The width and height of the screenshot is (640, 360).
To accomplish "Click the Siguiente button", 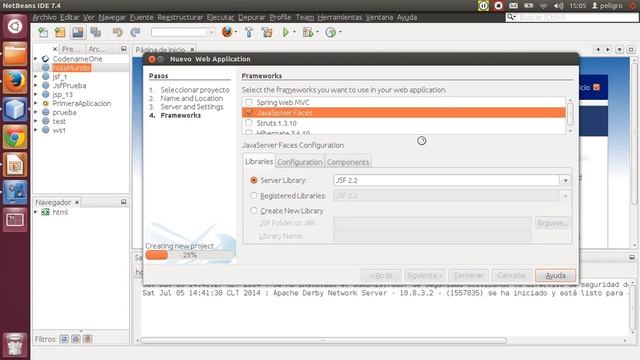I will pyautogui.click(x=424, y=276).
